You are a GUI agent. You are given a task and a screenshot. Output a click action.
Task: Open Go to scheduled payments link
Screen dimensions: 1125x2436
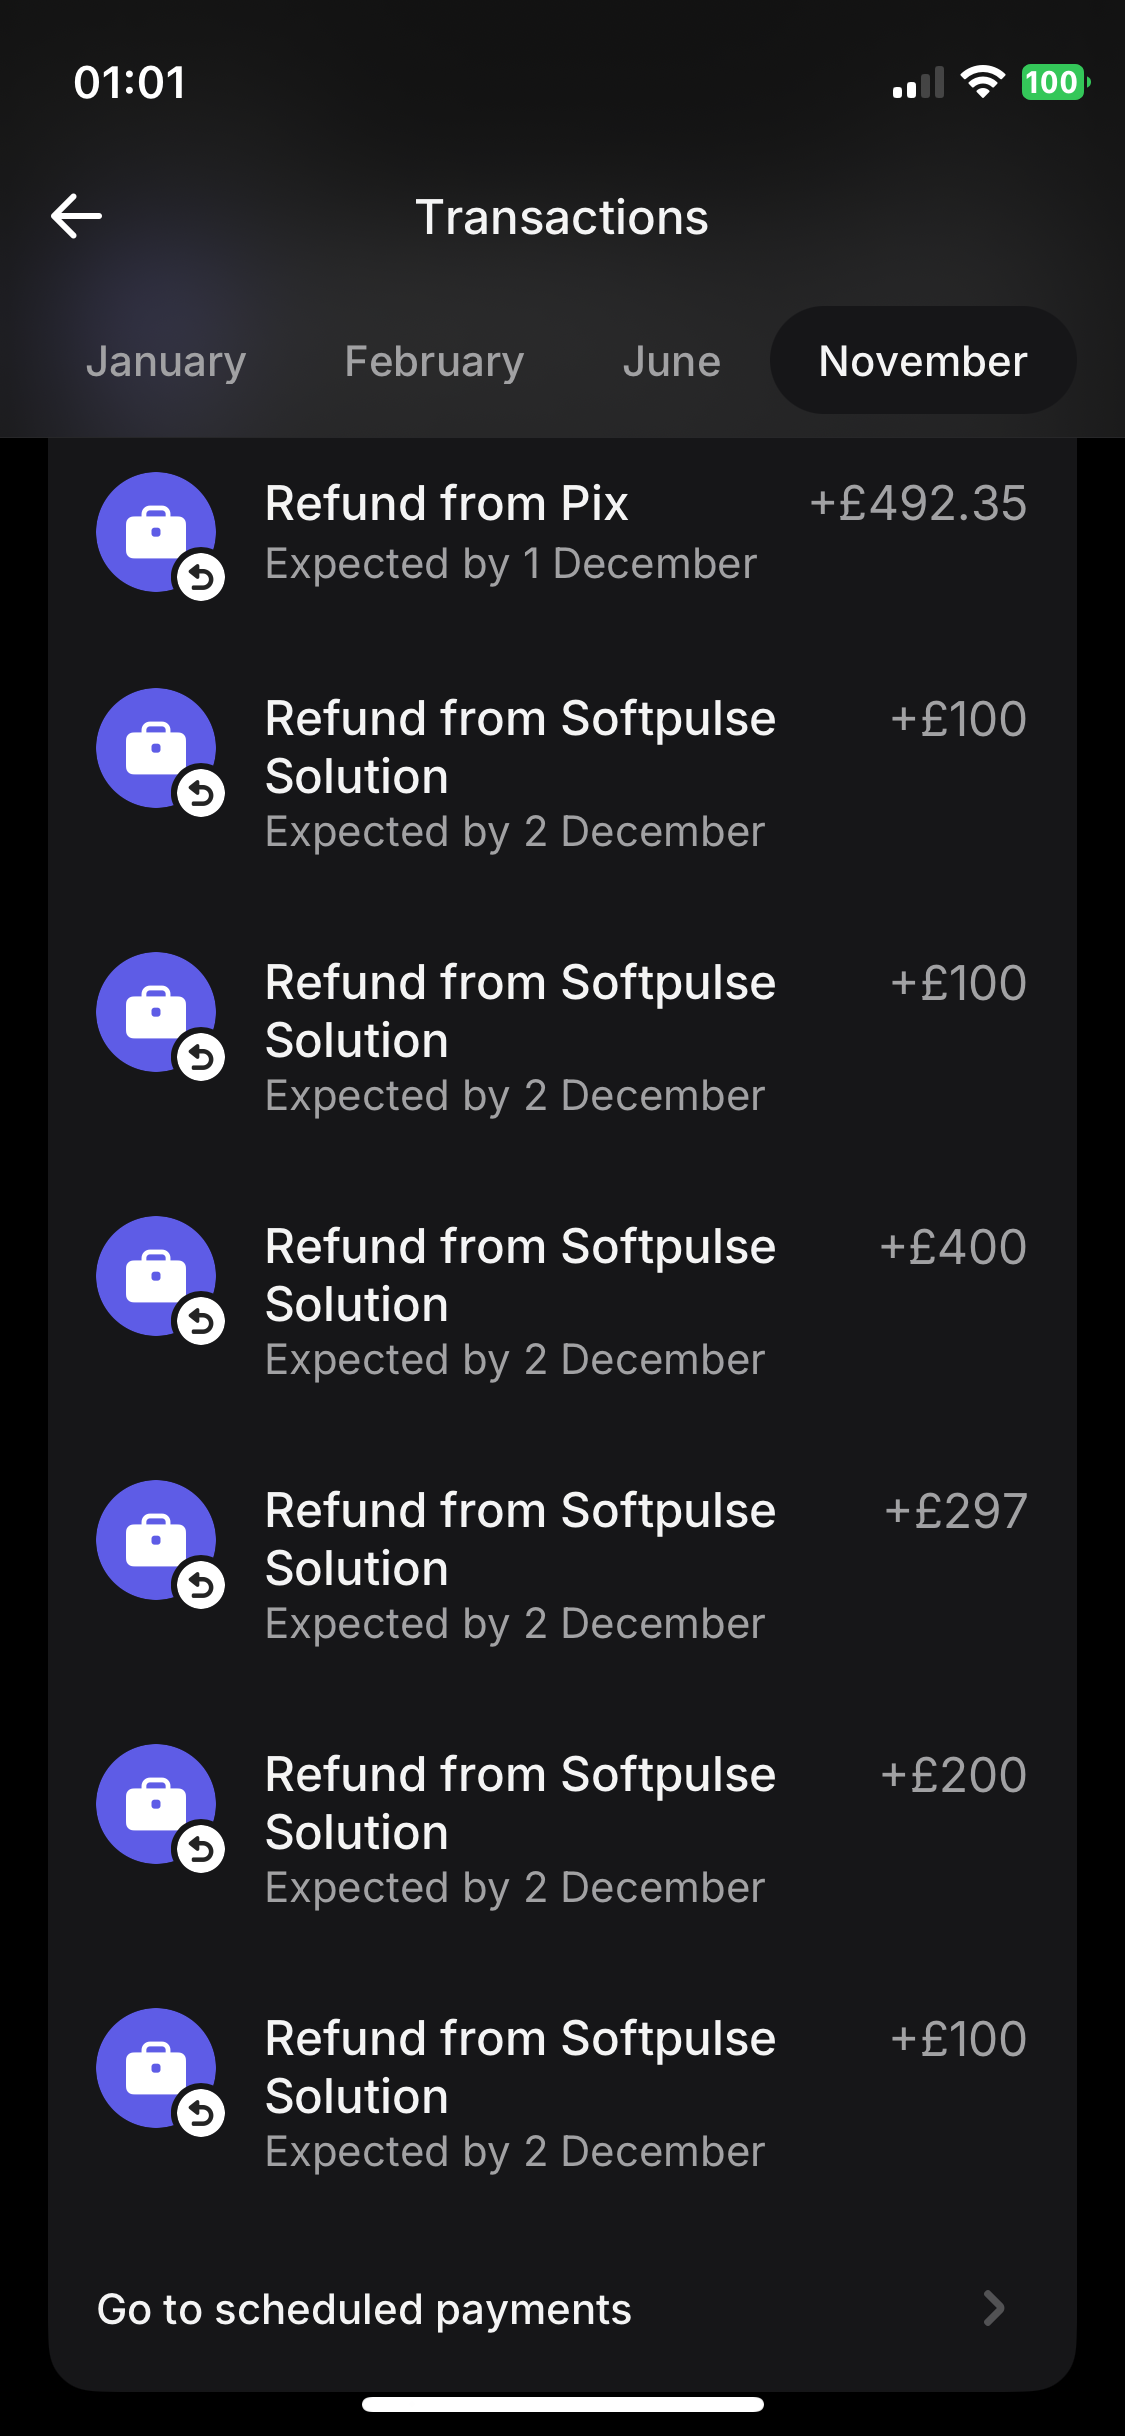coord(364,2309)
